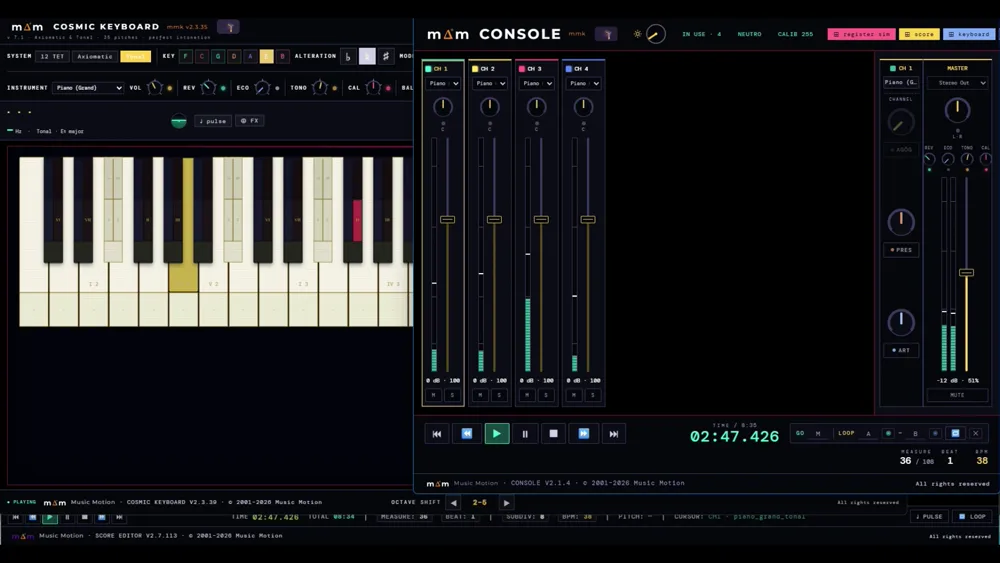Image resolution: width=1000 pixels, height=563 pixels.
Task: Click the green oscilloscope circle icon
Action: click(179, 121)
